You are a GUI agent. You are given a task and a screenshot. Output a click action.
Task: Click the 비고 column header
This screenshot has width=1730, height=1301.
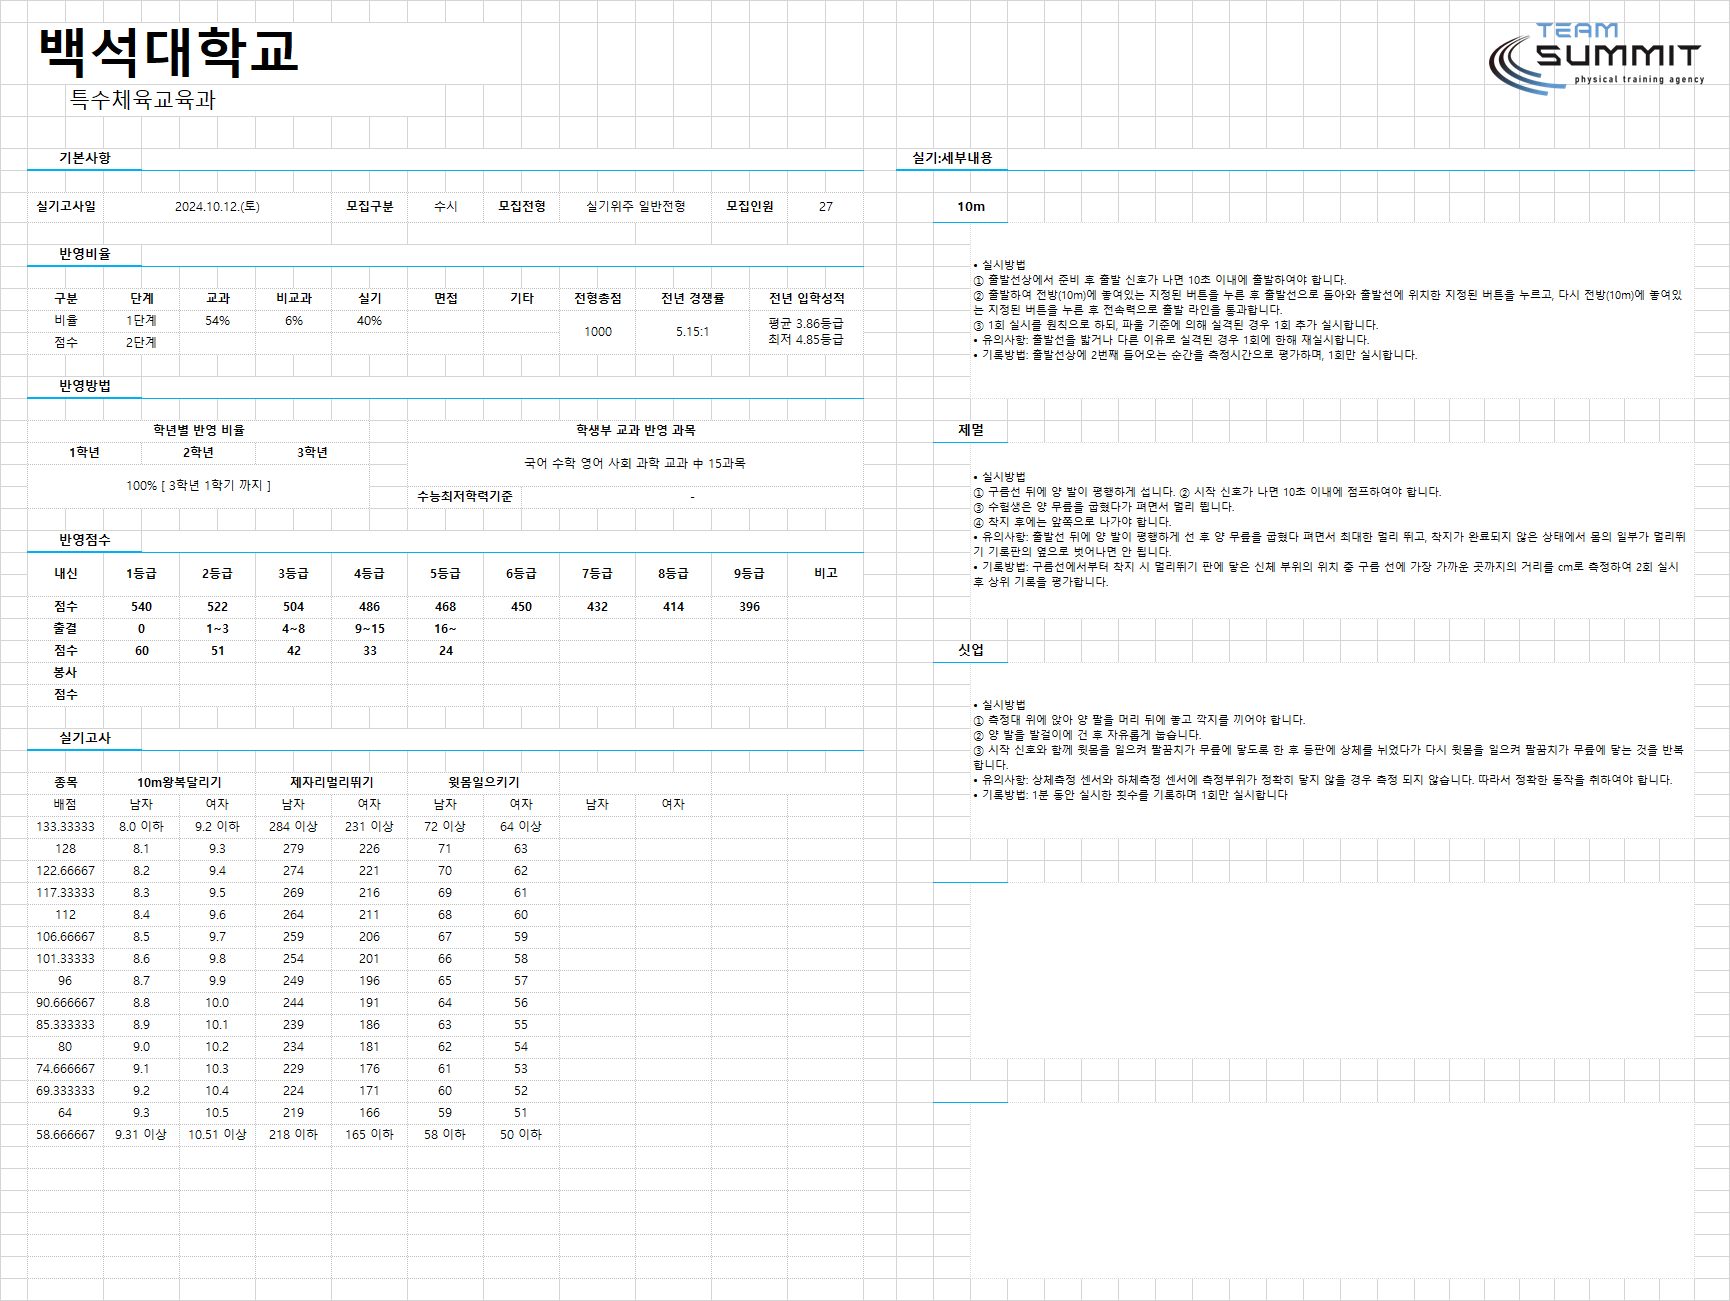tap(826, 574)
